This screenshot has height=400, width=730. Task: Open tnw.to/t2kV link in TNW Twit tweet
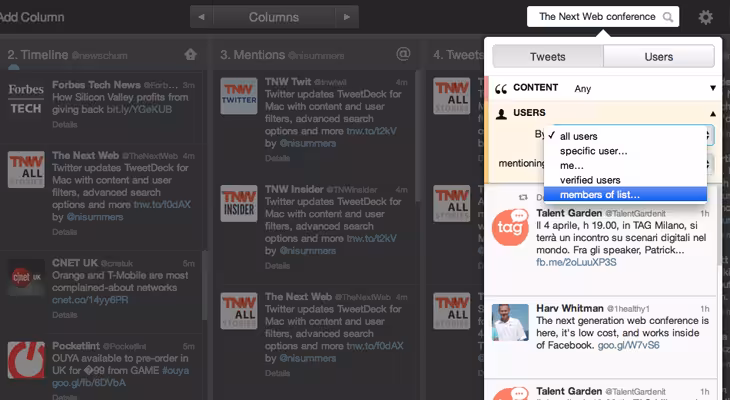pos(372,131)
